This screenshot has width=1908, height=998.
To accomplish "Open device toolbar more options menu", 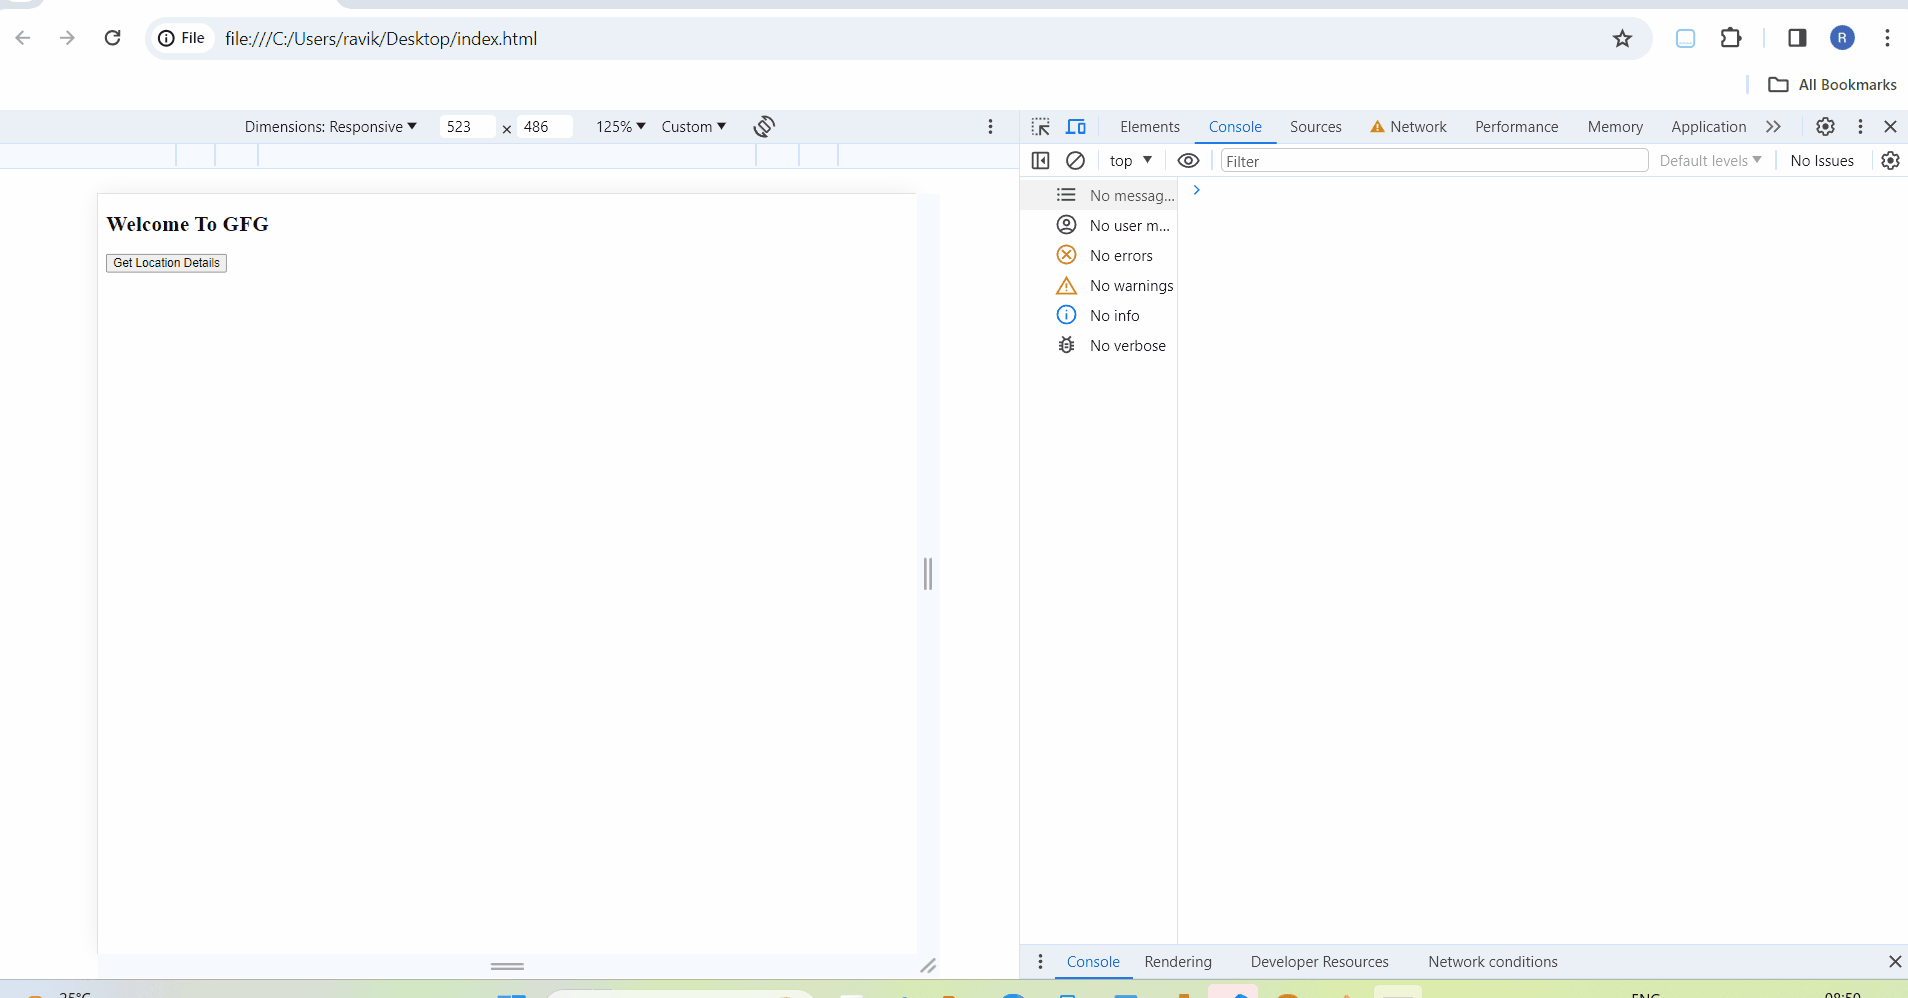I will (990, 126).
